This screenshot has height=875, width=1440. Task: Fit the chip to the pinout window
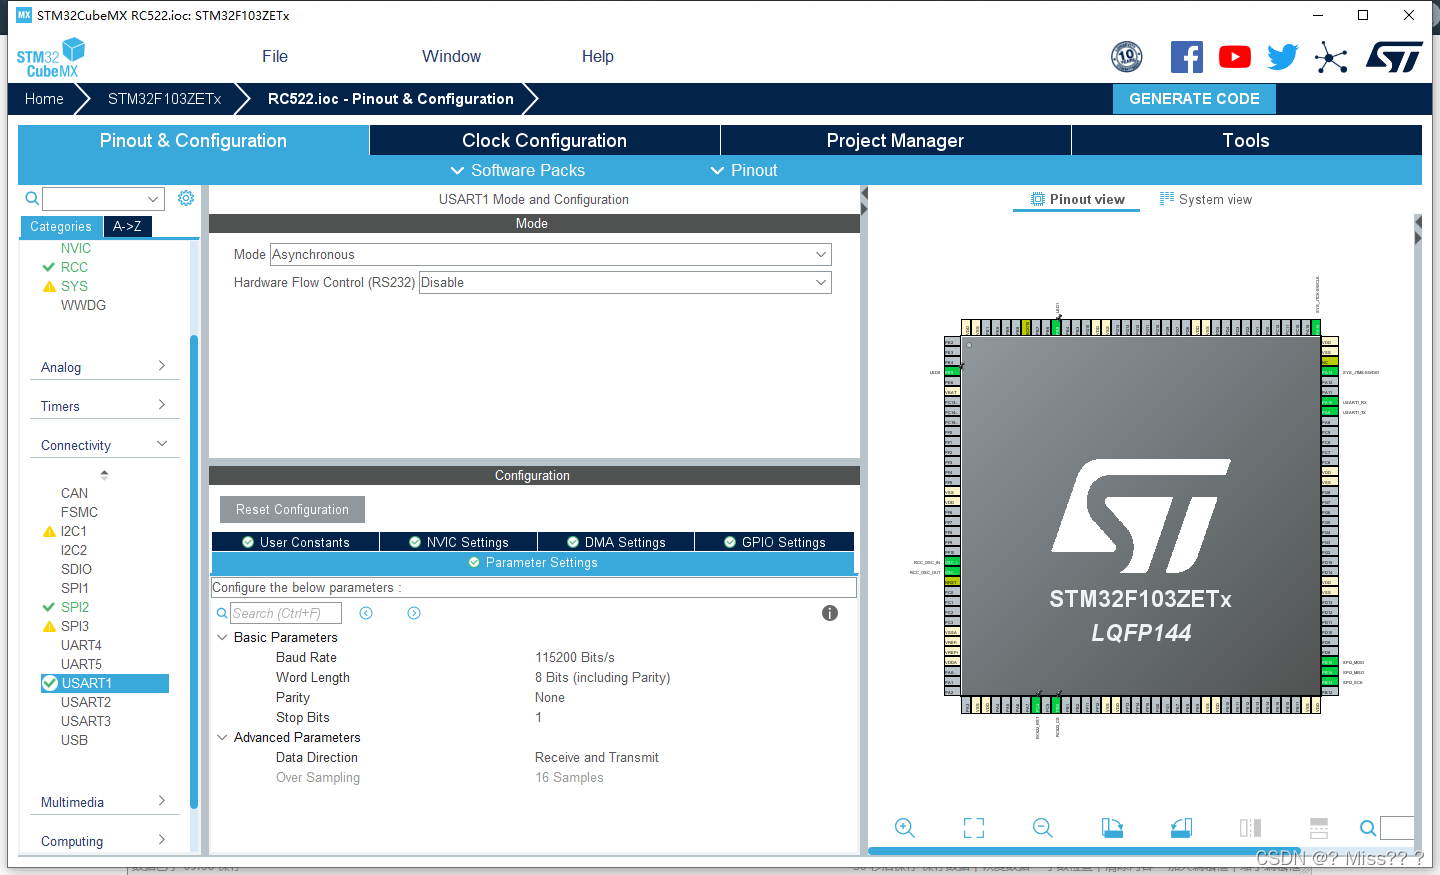click(x=974, y=828)
